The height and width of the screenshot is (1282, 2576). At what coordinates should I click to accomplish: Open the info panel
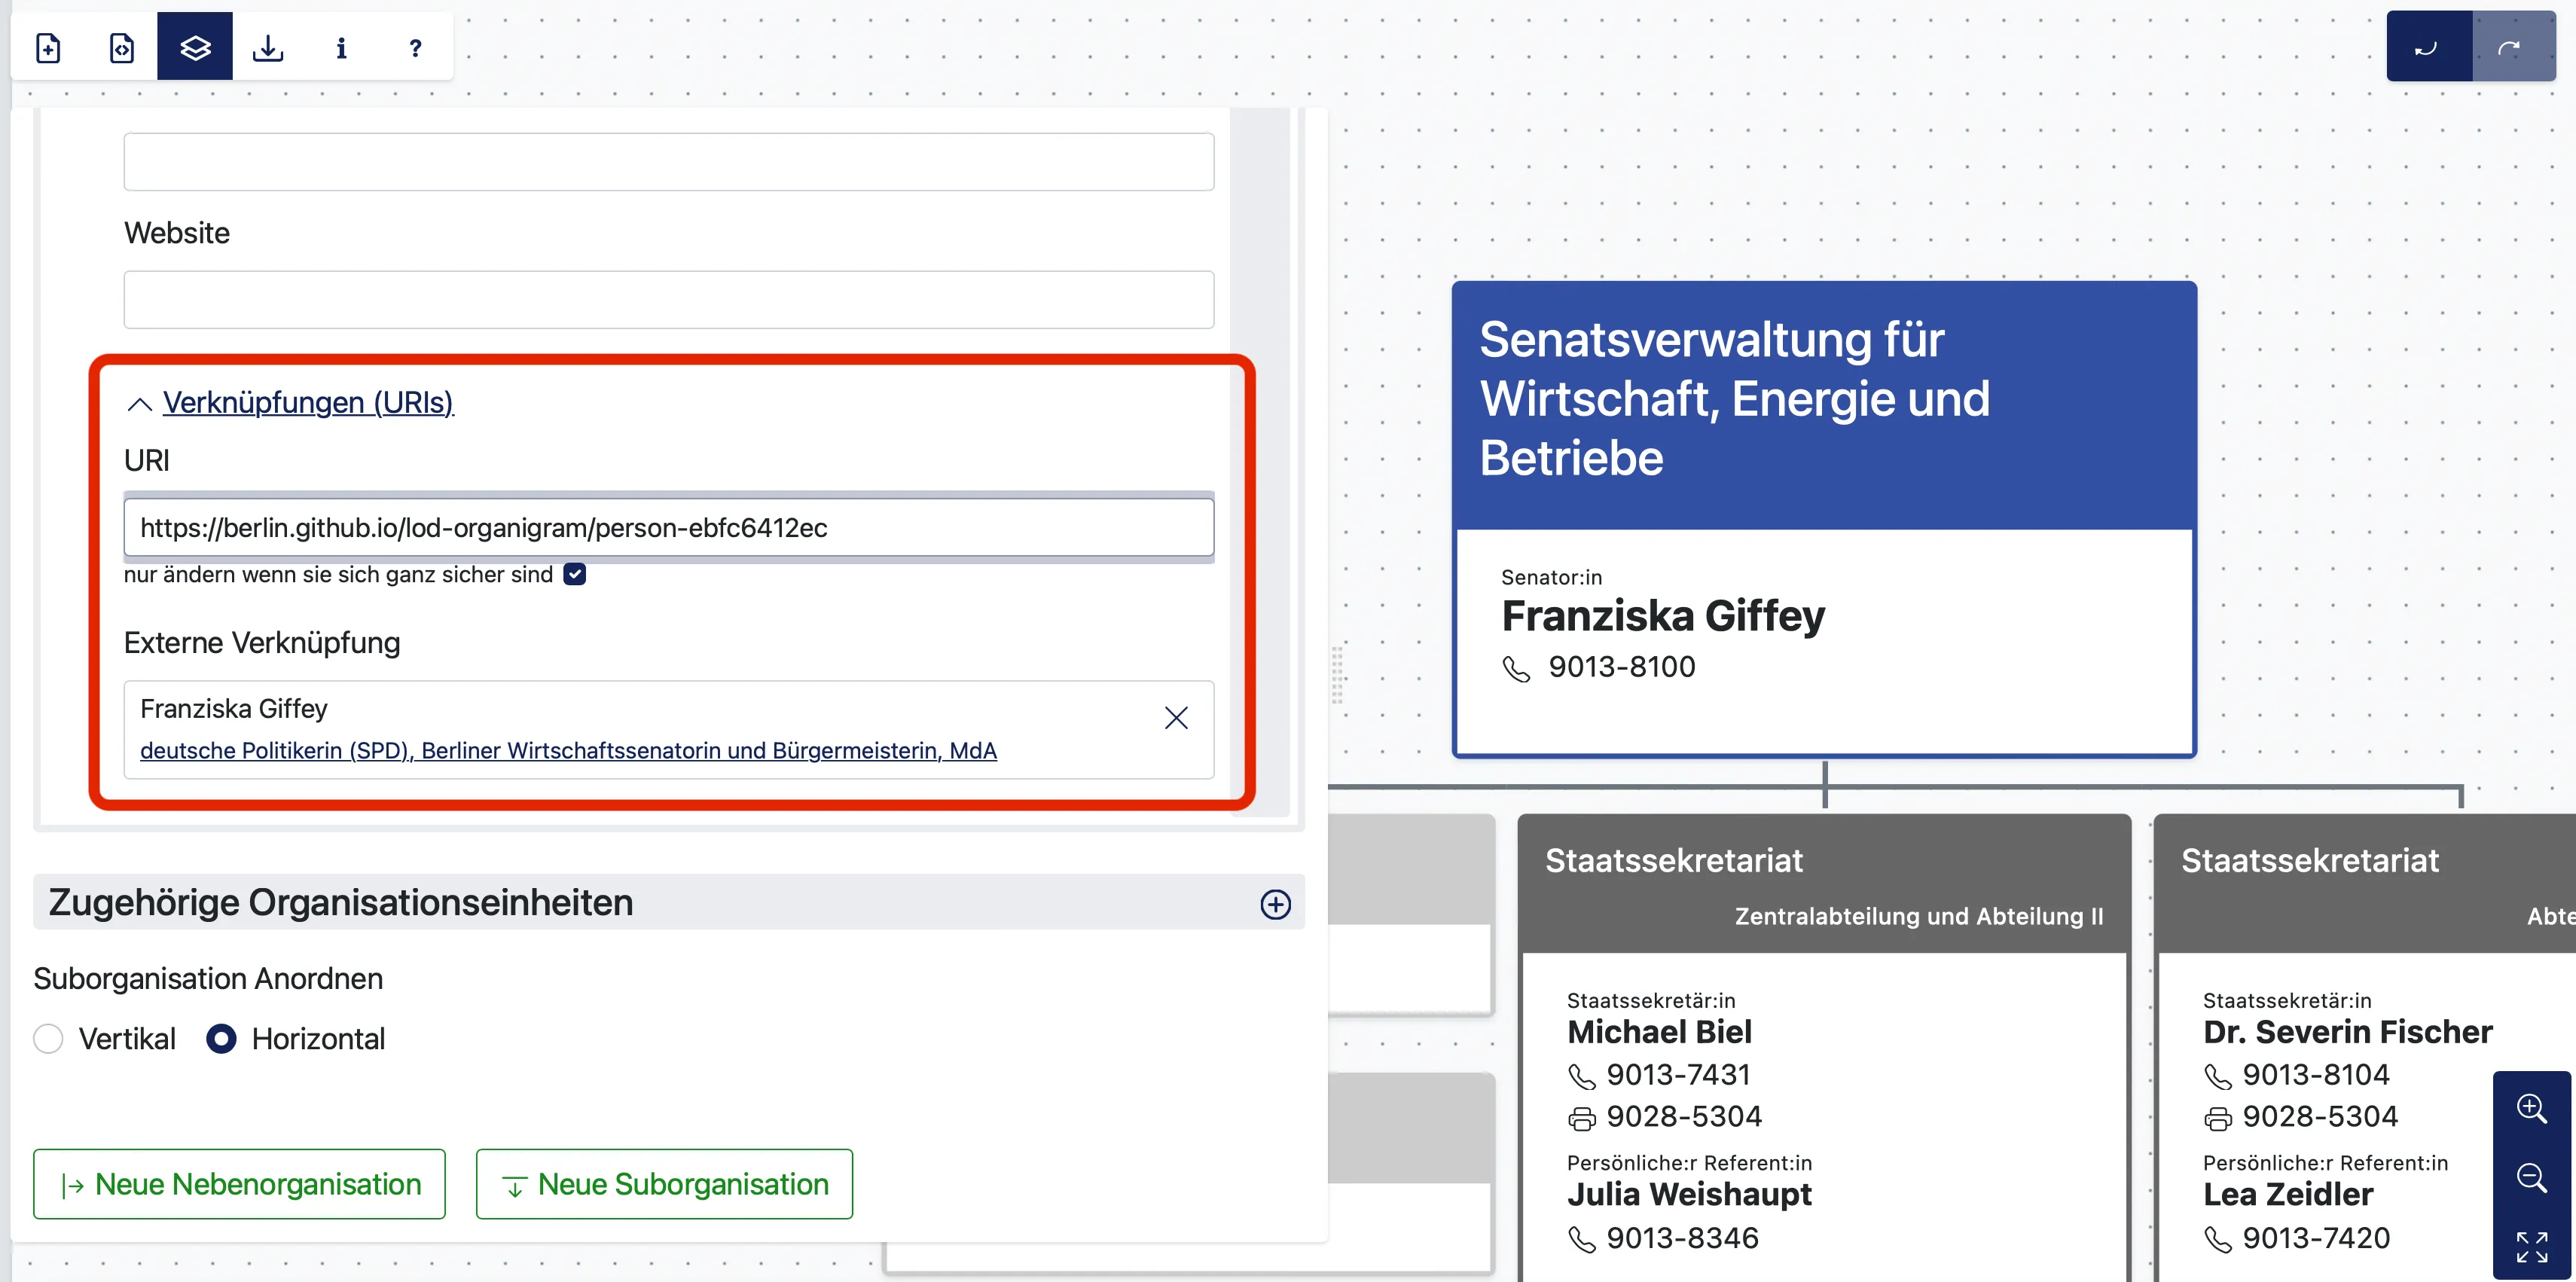pyautogui.click(x=341, y=46)
